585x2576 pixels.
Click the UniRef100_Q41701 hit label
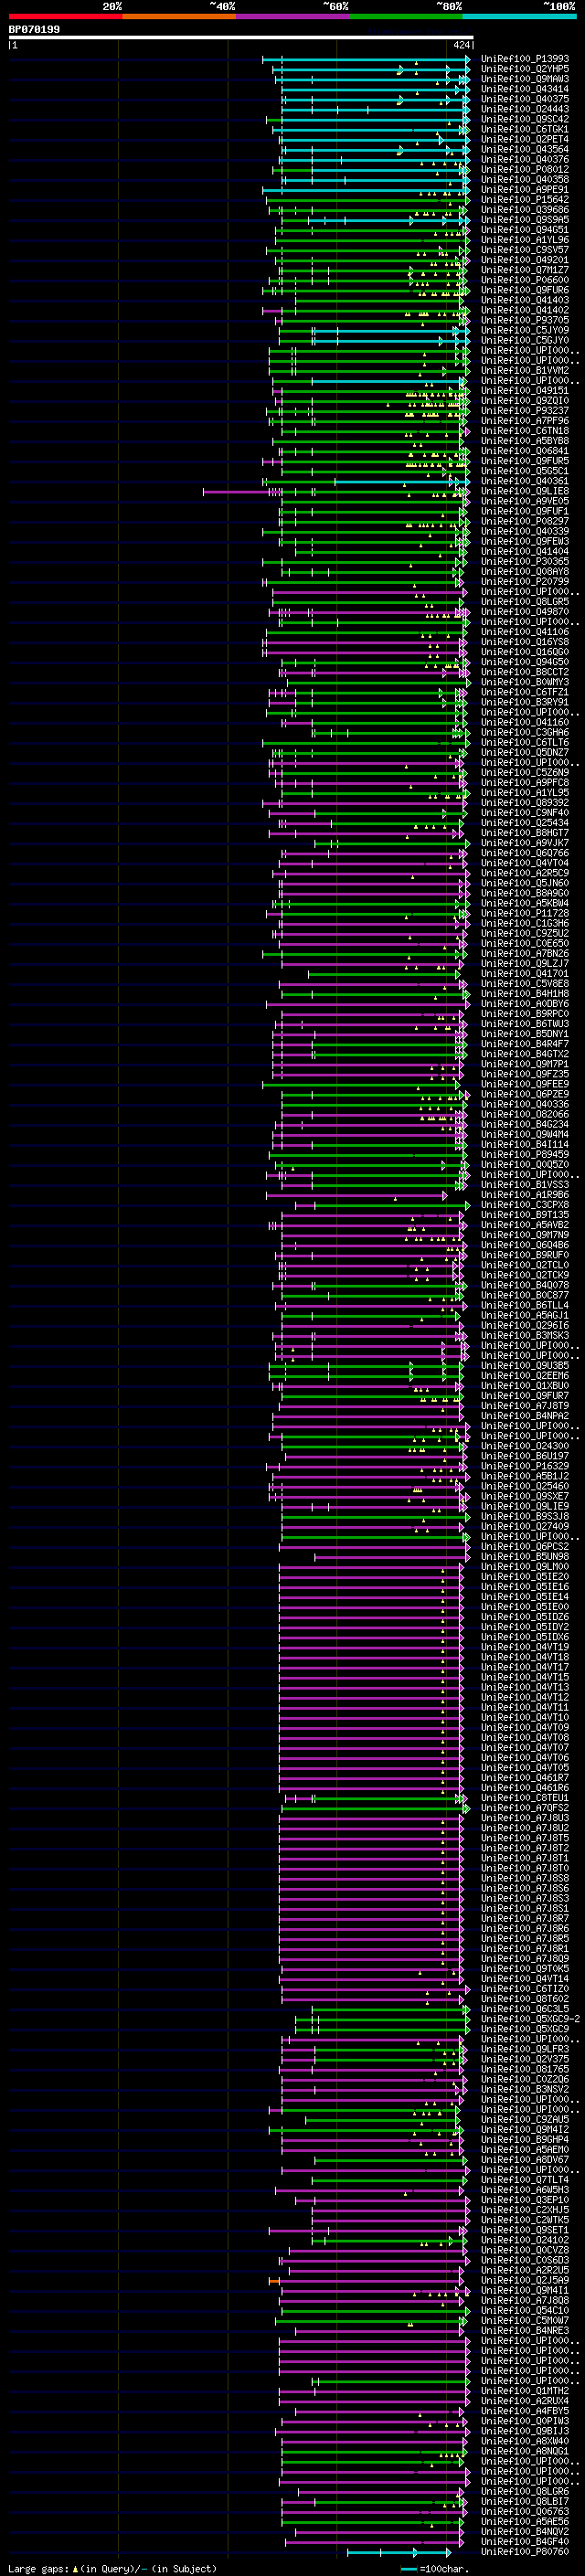pyautogui.click(x=524, y=974)
